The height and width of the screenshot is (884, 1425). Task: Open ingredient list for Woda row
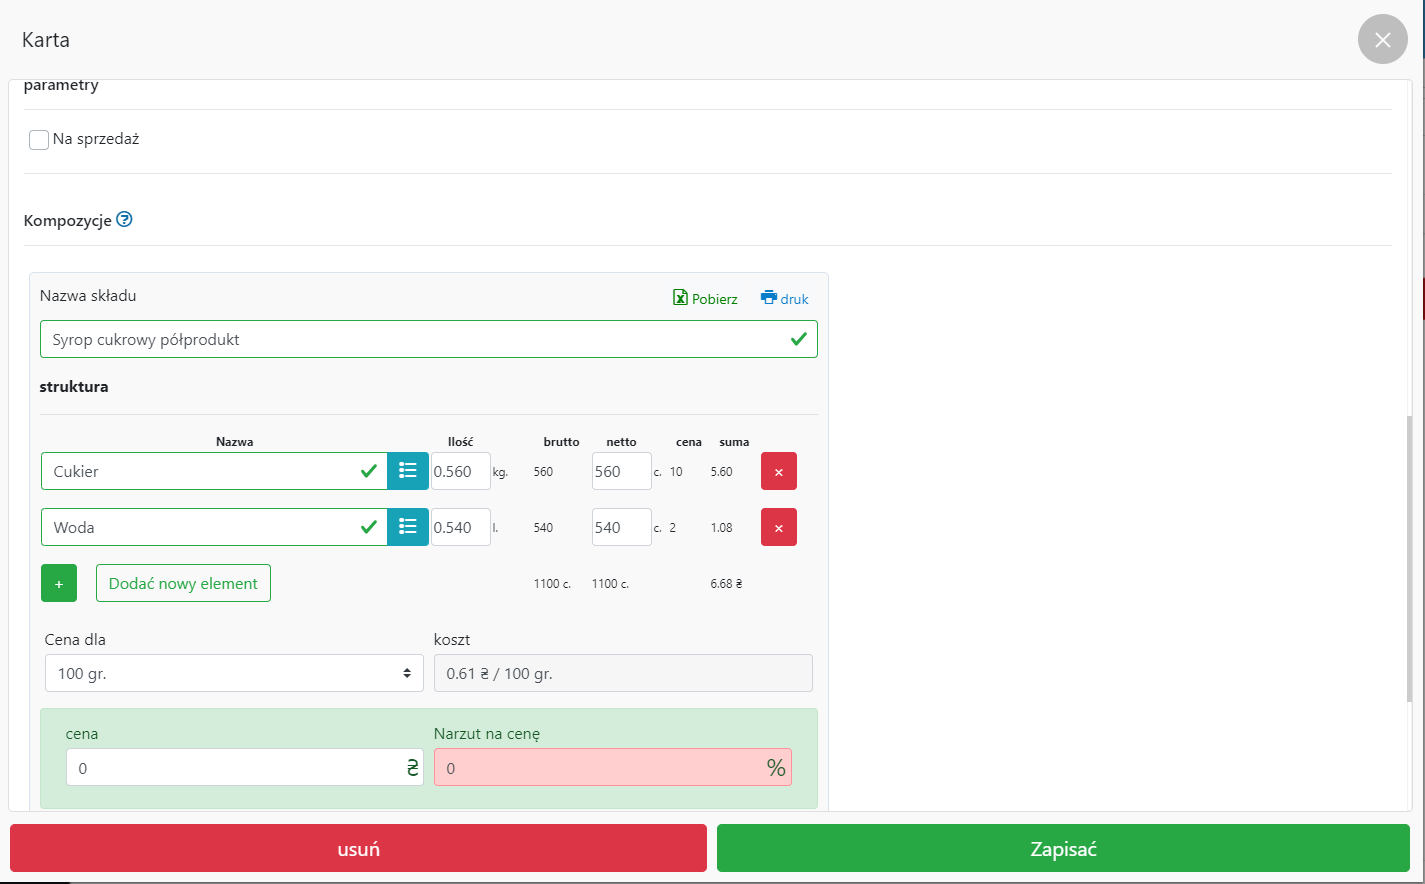[408, 527]
